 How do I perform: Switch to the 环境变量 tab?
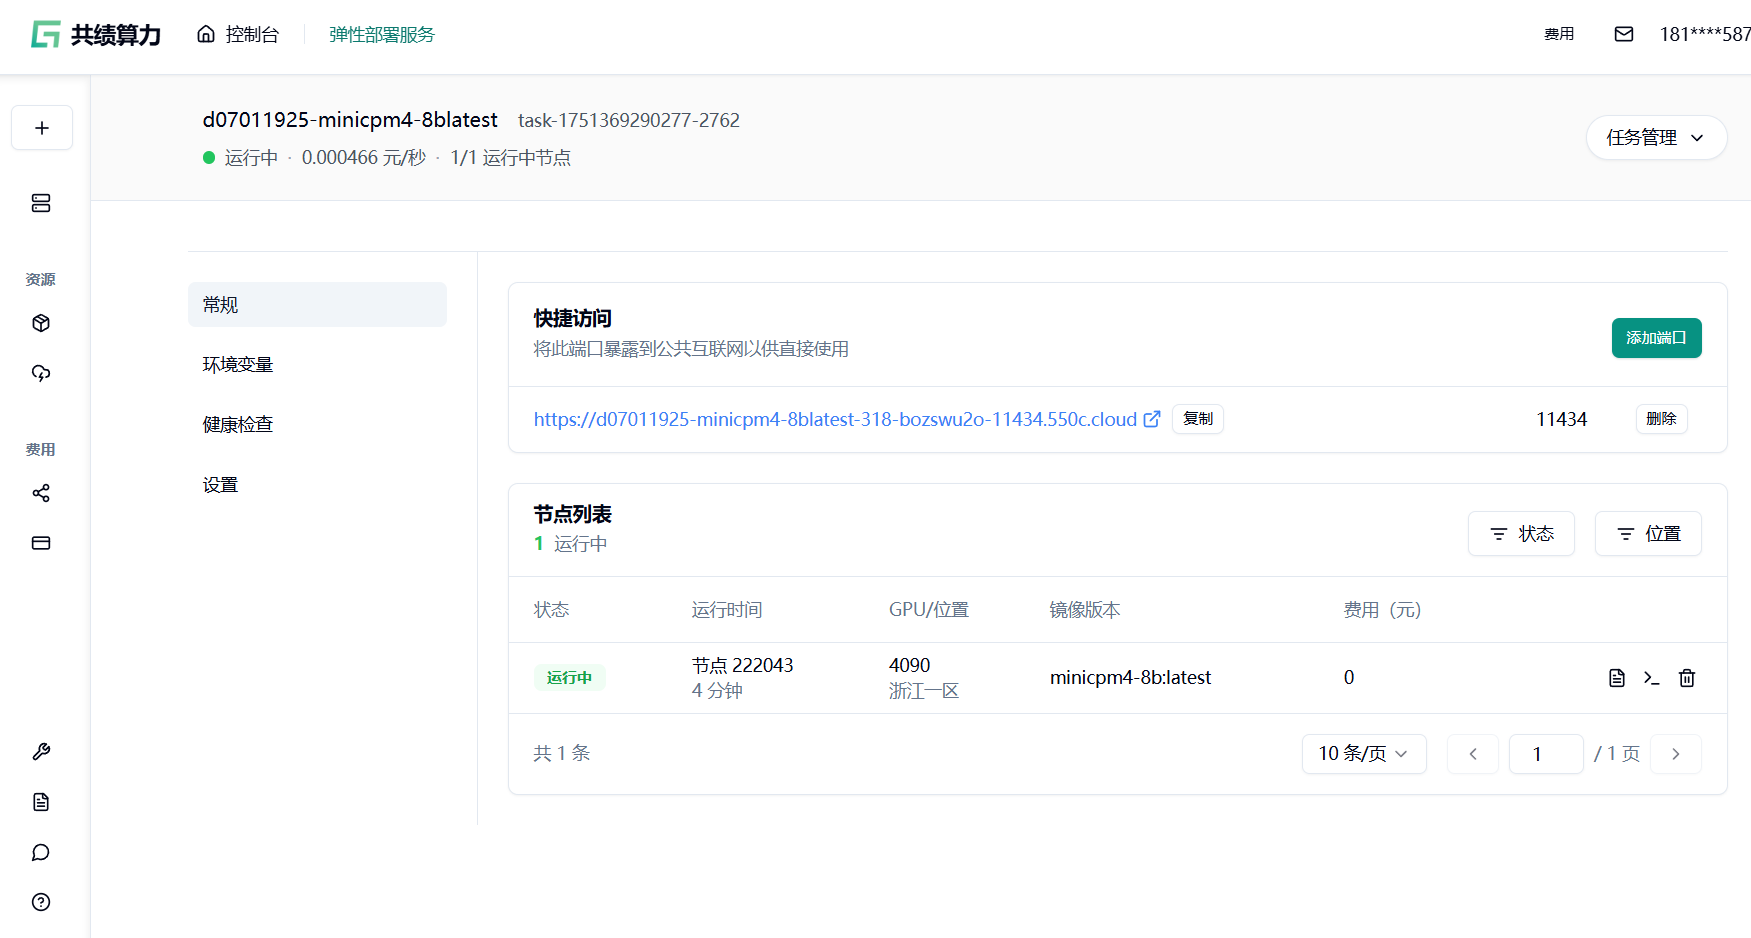(238, 365)
